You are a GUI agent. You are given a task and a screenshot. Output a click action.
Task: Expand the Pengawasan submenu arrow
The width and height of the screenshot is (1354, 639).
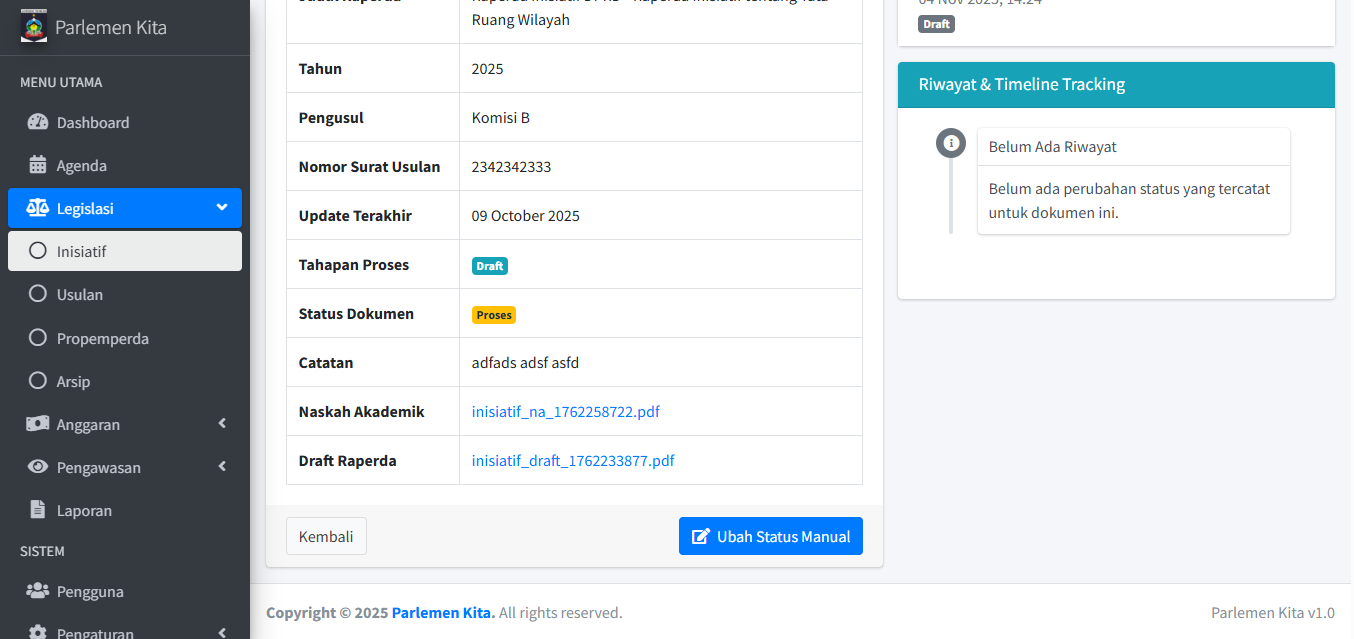222,467
